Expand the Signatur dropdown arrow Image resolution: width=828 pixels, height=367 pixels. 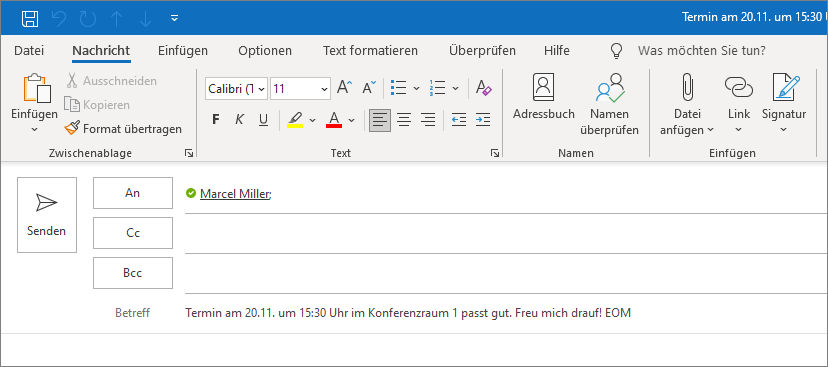click(784, 130)
